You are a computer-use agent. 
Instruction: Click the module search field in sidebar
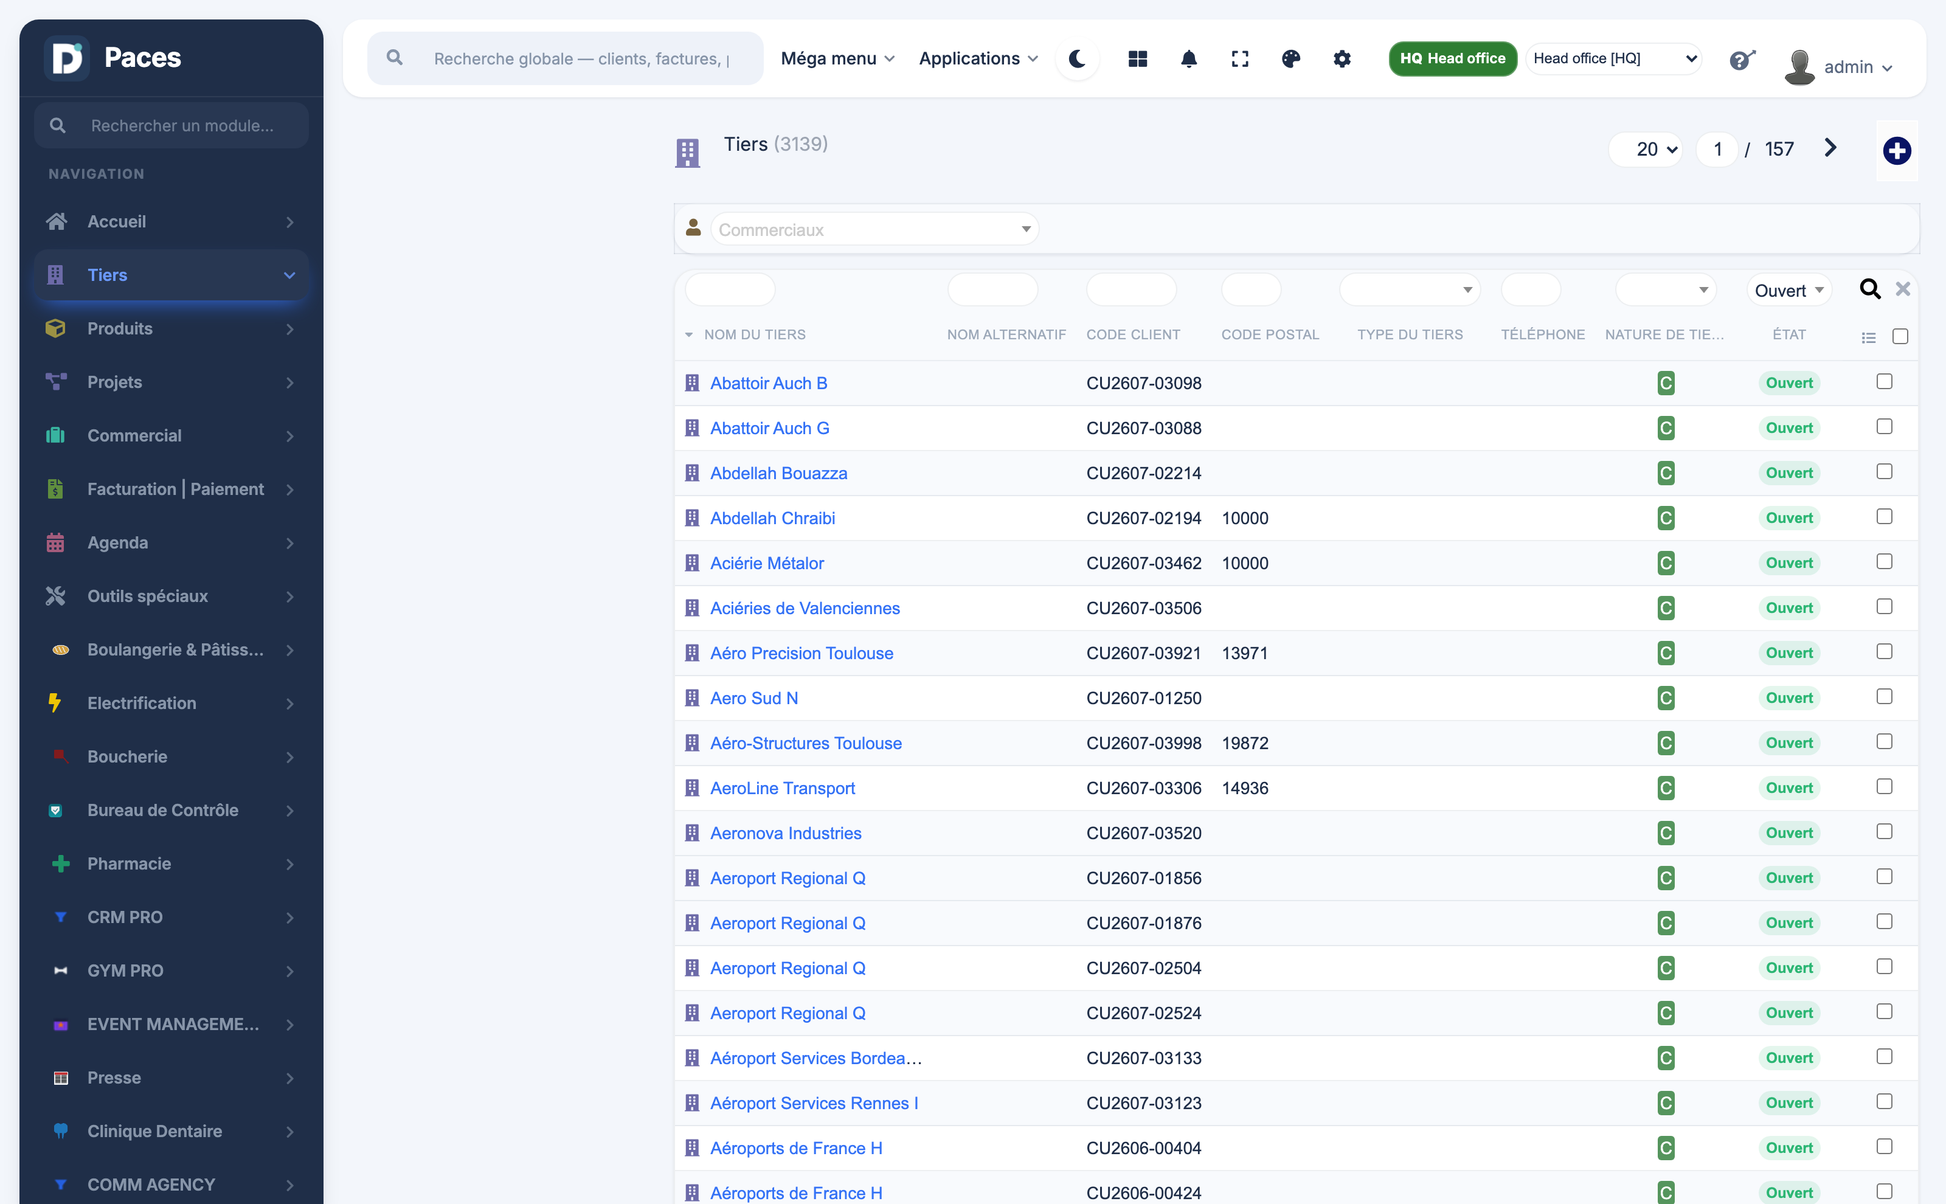coord(171,125)
